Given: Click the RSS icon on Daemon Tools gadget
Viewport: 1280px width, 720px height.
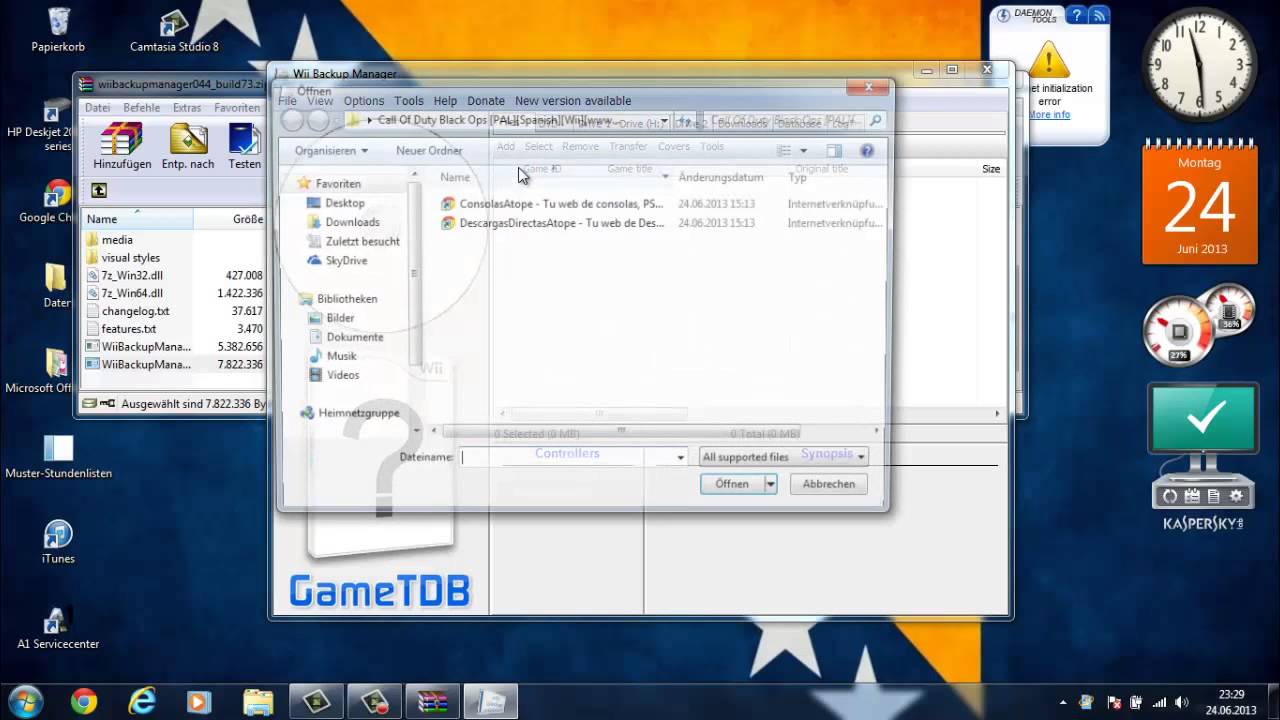Looking at the screenshot, I should click(x=1099, y=15).
